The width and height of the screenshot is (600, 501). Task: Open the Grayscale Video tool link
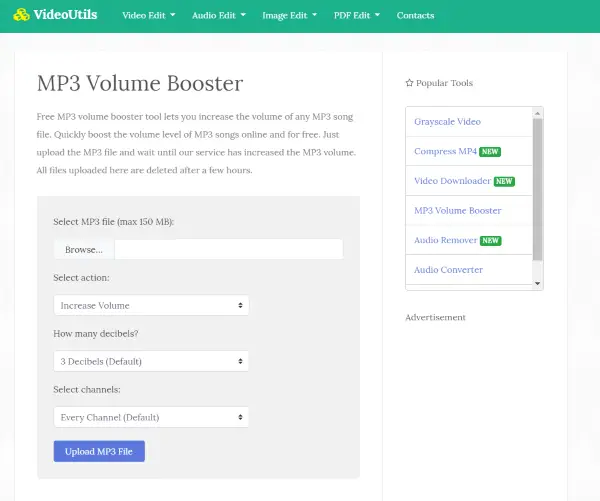coord(447,122)
